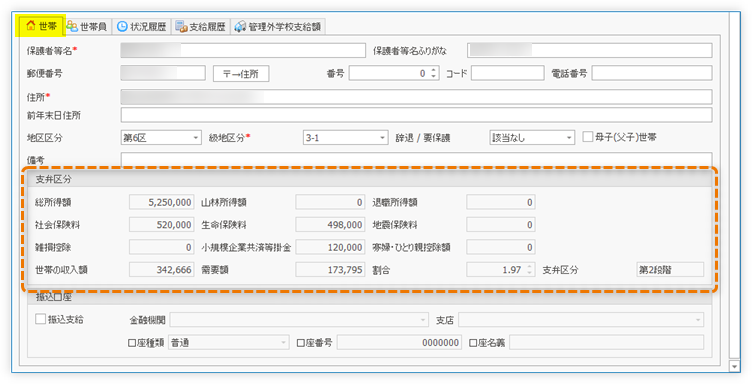Click the 口座番号 field showing 0000000
The height and width of the screenshot is (384, 752).
coord(400,343)
